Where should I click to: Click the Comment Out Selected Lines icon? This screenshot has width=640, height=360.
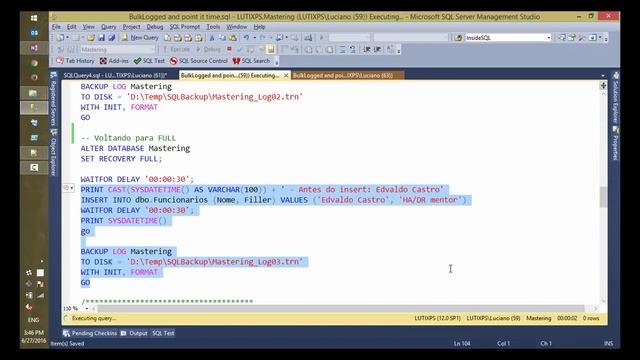point(342,49)
